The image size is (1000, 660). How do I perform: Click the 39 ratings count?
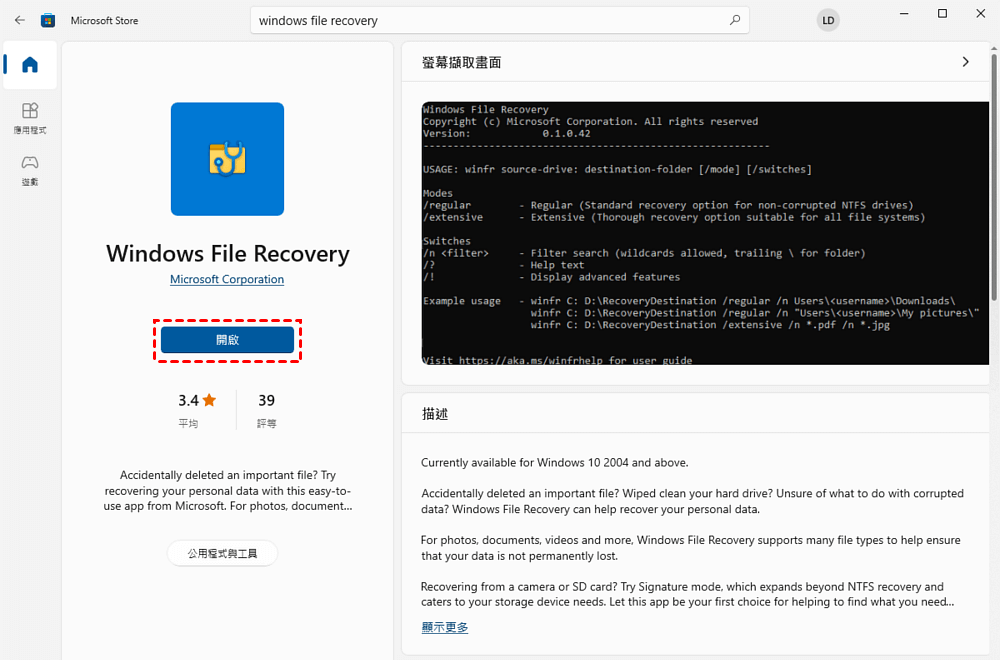(x=267, y=400)
